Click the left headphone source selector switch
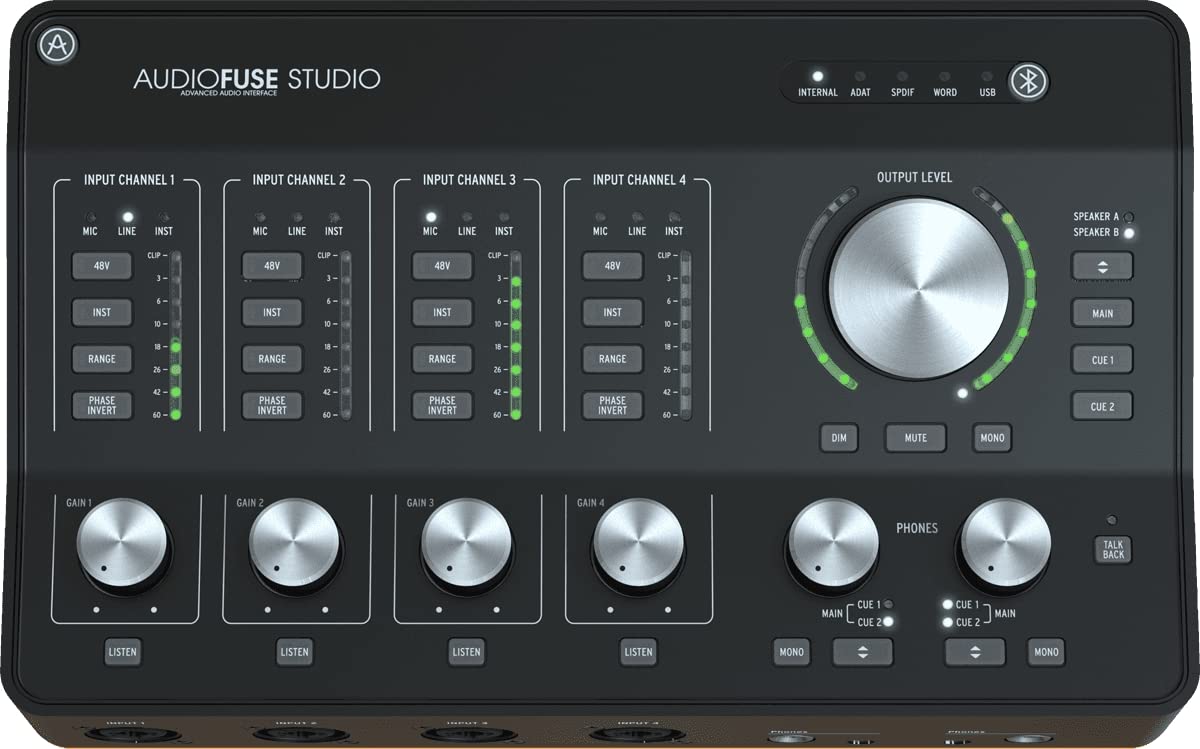 (x=862, y=651)
